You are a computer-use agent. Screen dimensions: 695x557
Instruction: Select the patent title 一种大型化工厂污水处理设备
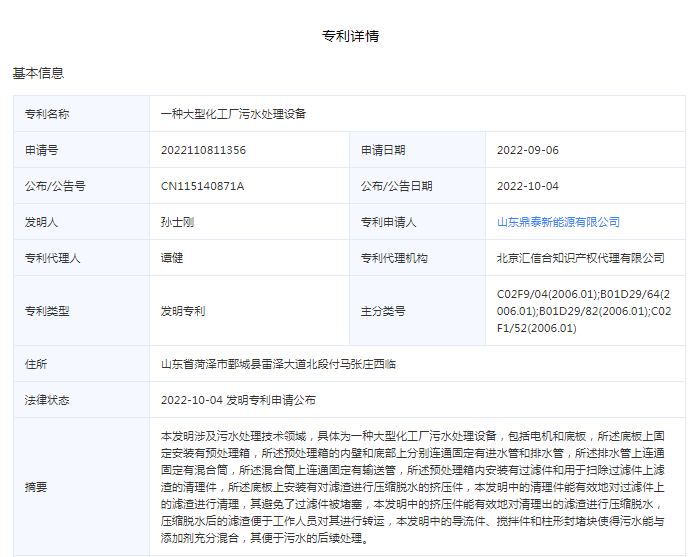point(233,114)
